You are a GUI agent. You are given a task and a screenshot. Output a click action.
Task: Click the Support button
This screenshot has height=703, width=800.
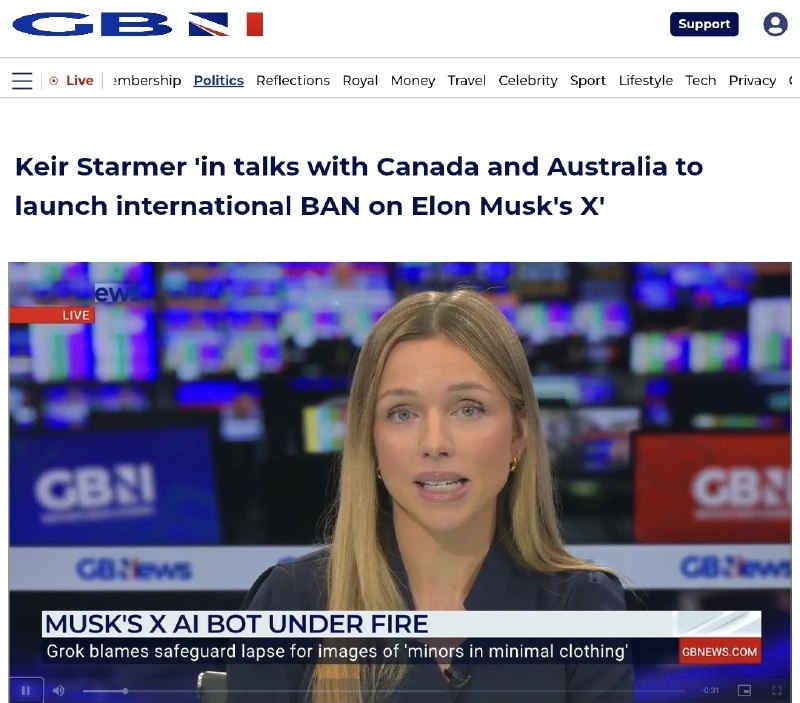[x=704, y=24]
